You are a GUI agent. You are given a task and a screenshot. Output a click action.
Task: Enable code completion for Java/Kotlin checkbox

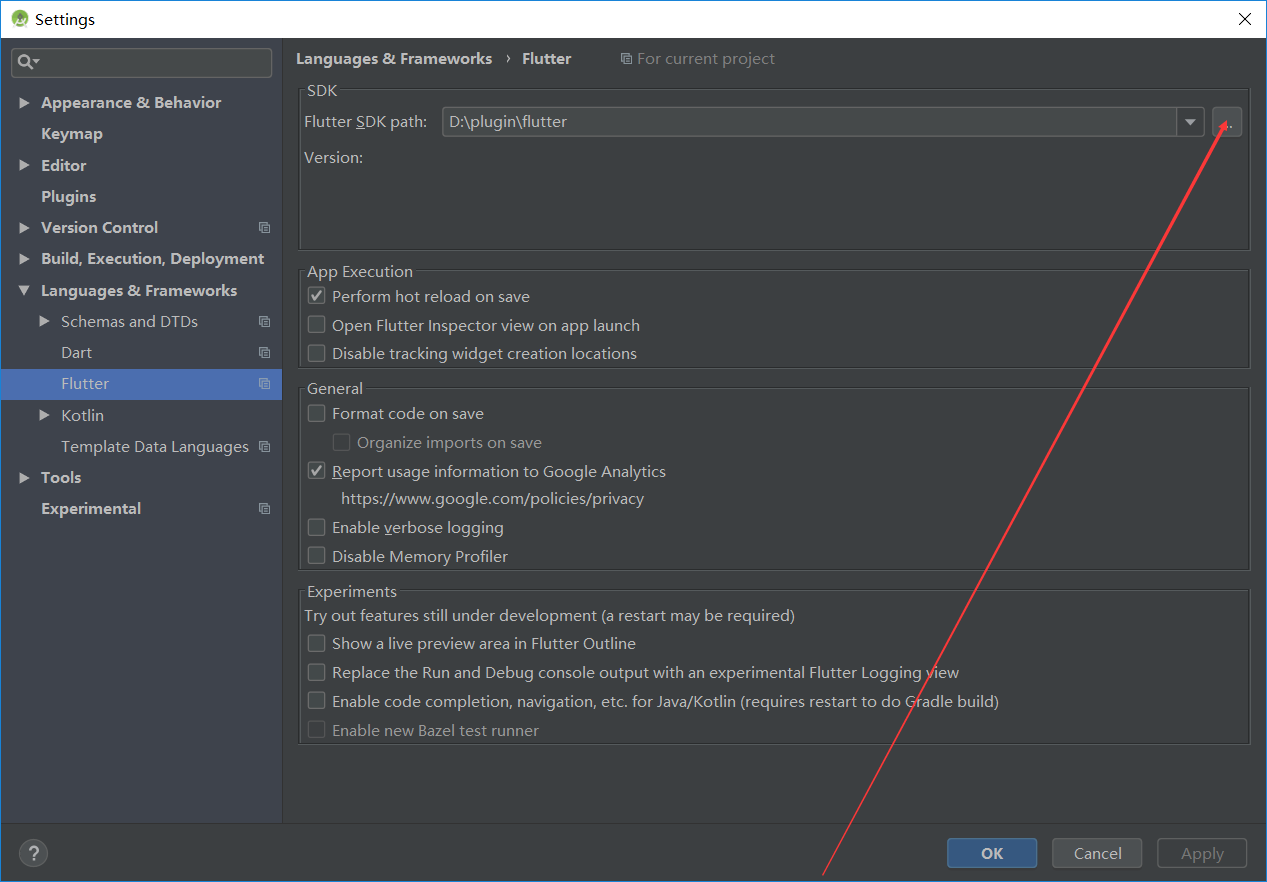click(316, 701)
